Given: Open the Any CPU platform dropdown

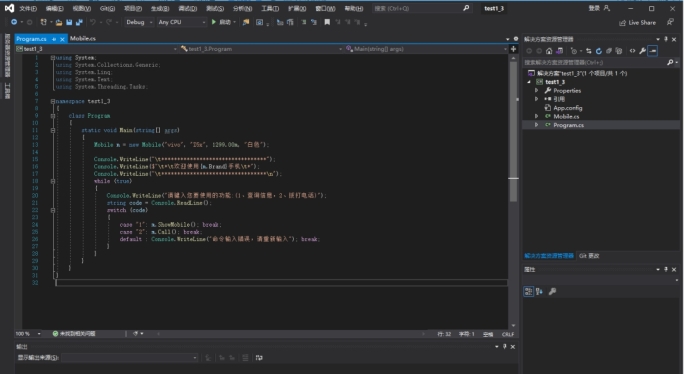Looking at the screenshot, I should coord(181,22).
